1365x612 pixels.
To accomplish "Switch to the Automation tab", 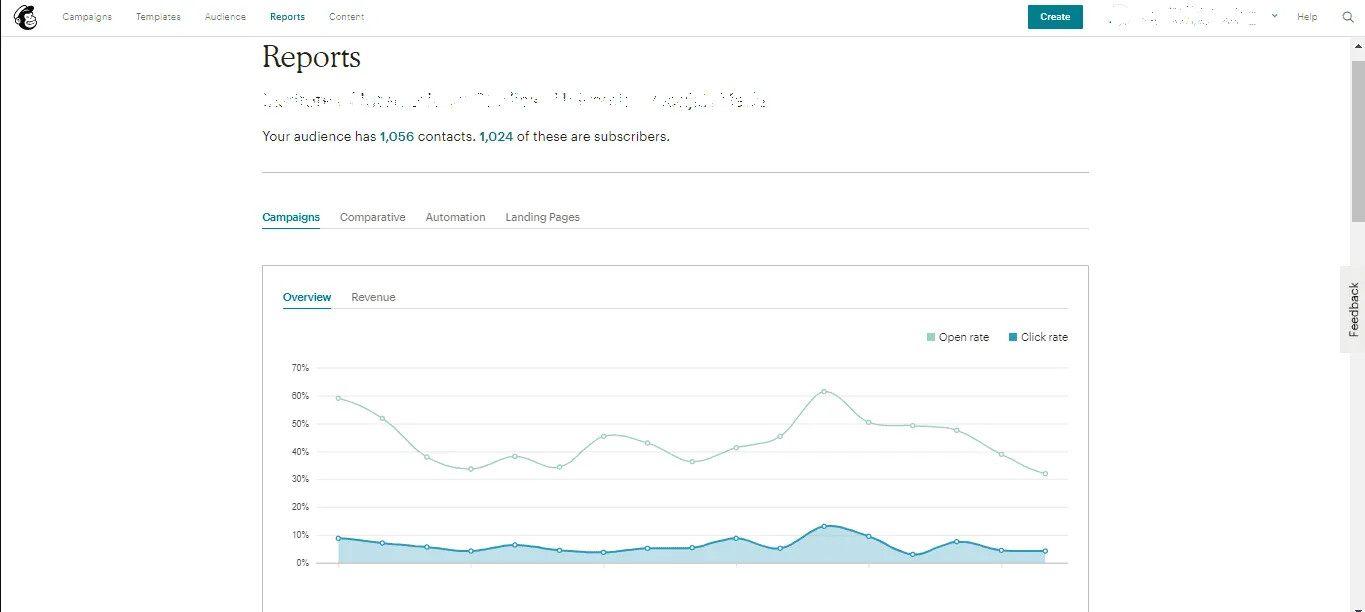I will click(455, 217).
